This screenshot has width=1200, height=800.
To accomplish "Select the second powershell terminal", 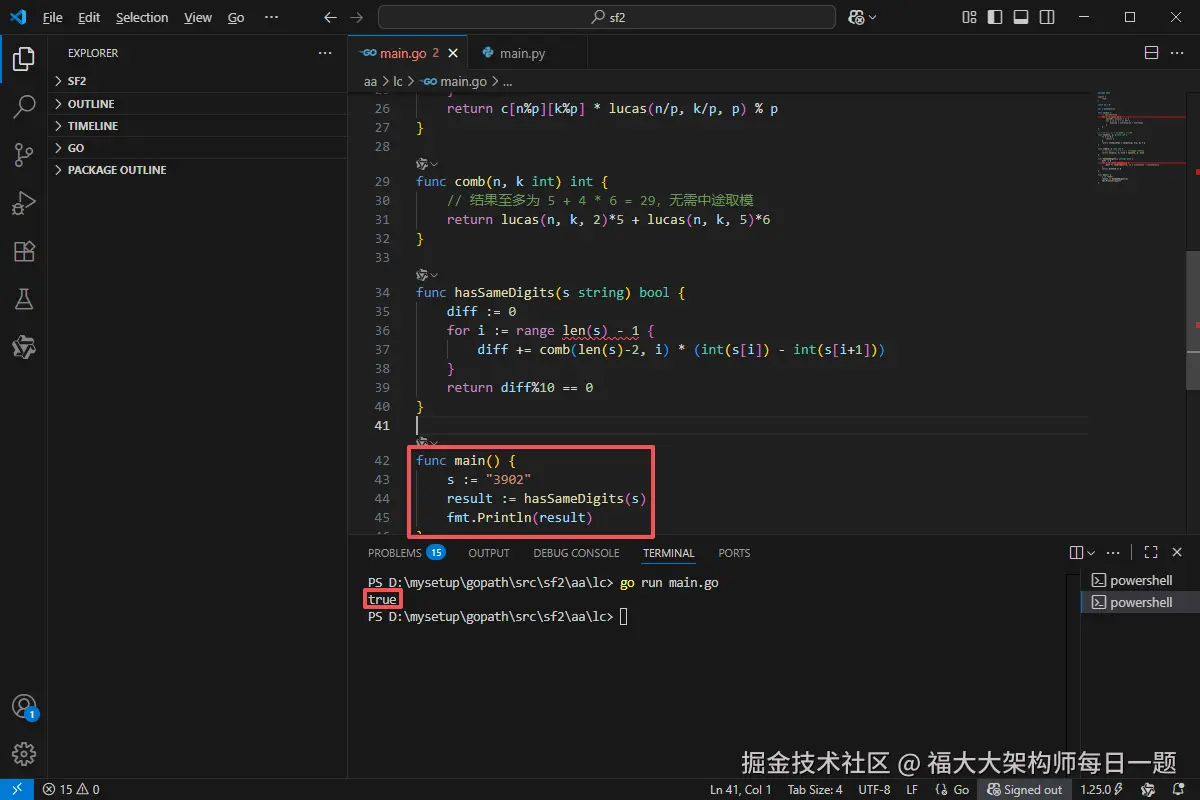I will (x=1140, y=602).
